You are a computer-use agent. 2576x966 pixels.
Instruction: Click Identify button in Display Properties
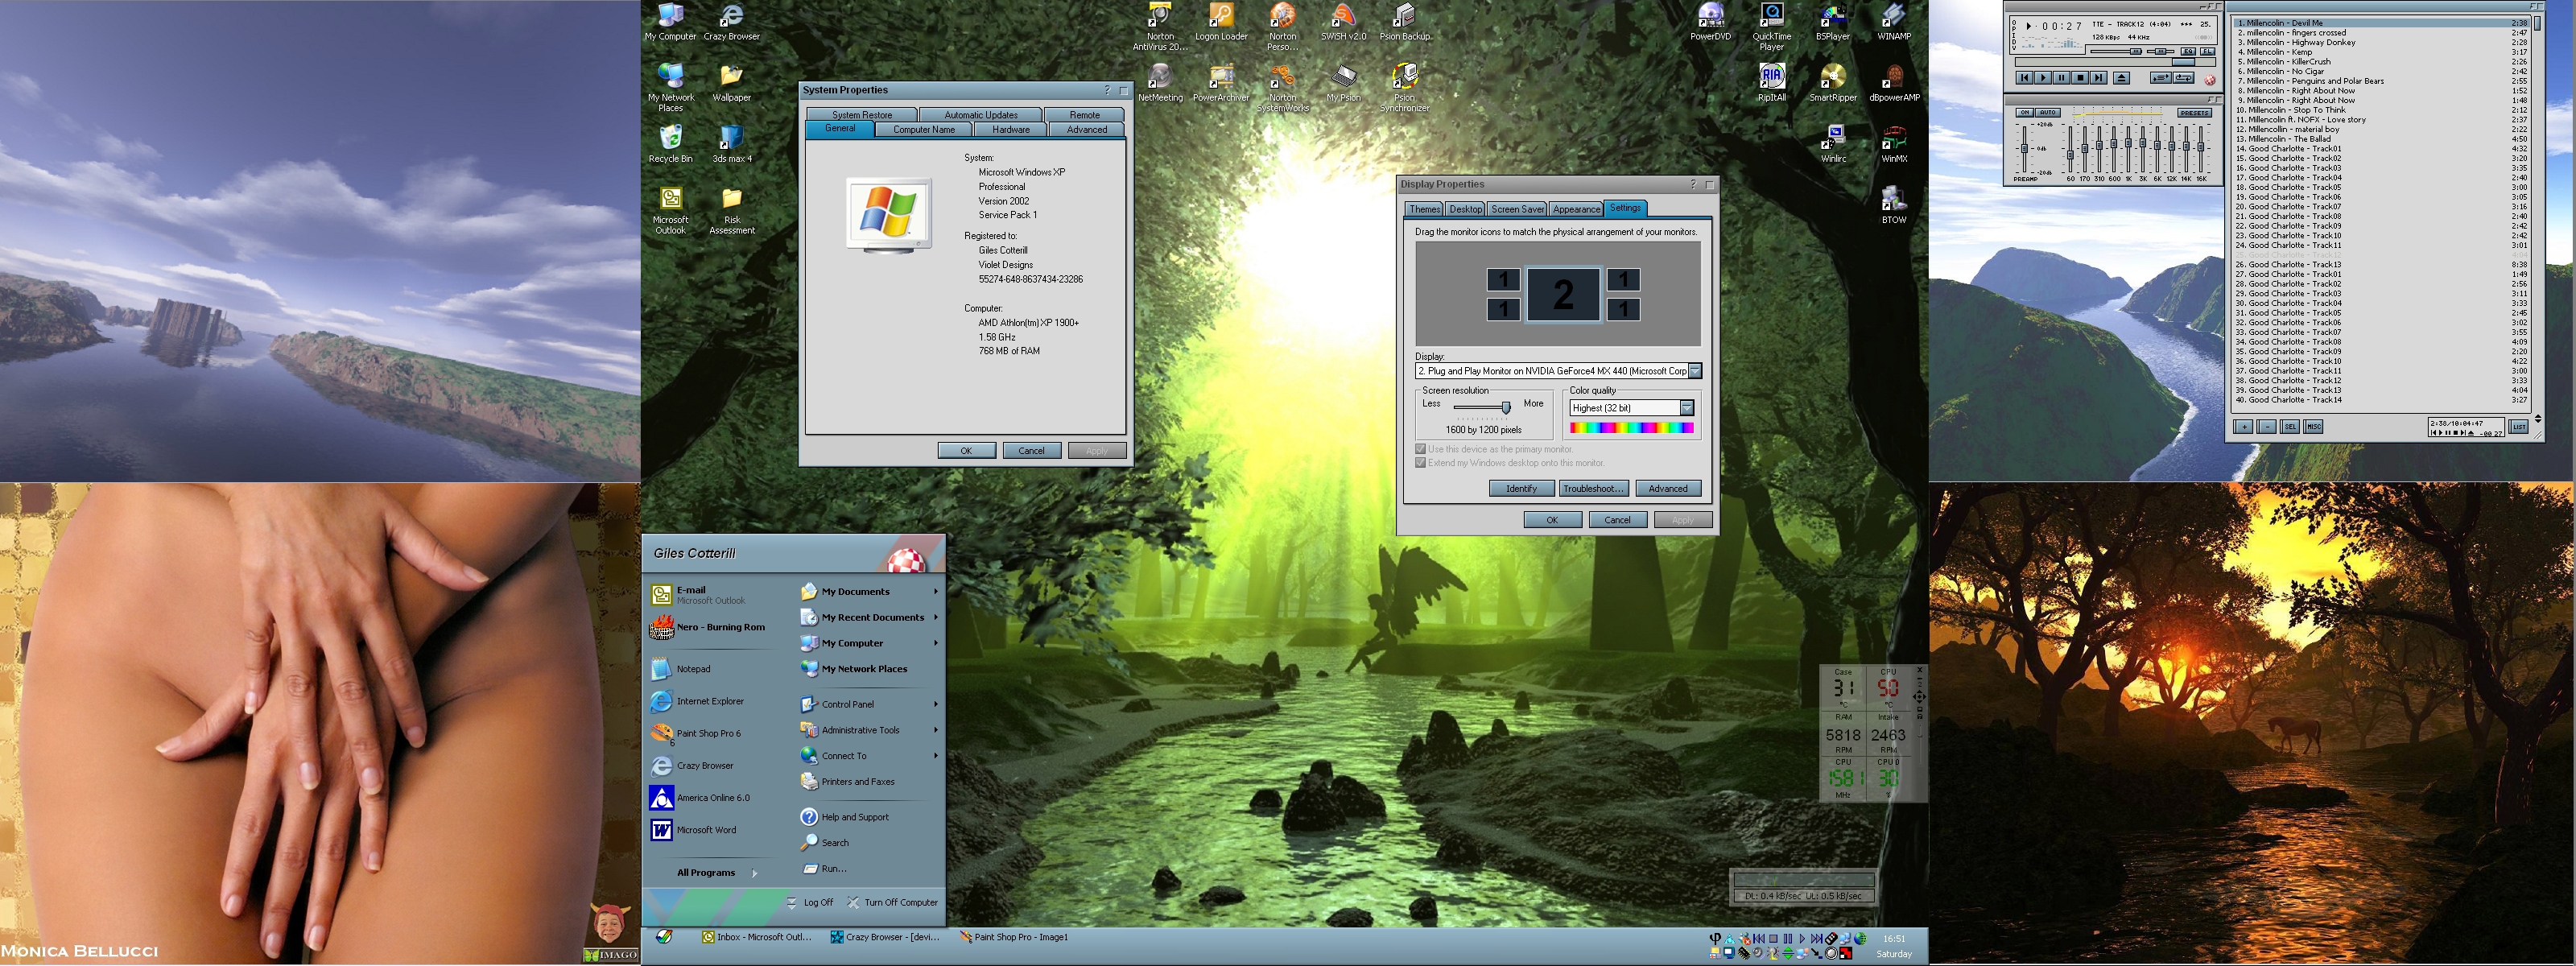click(1521, 488)
